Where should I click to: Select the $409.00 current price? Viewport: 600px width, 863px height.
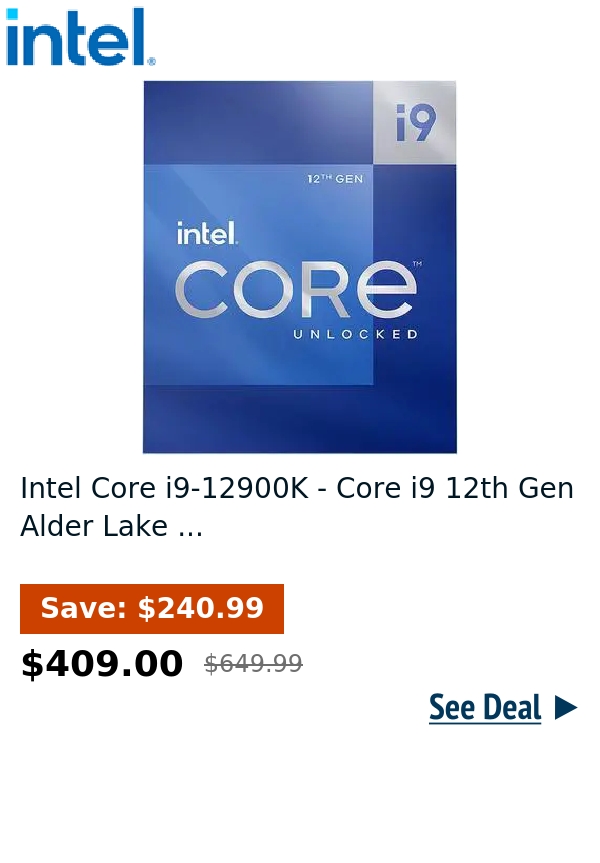(102, 662)
